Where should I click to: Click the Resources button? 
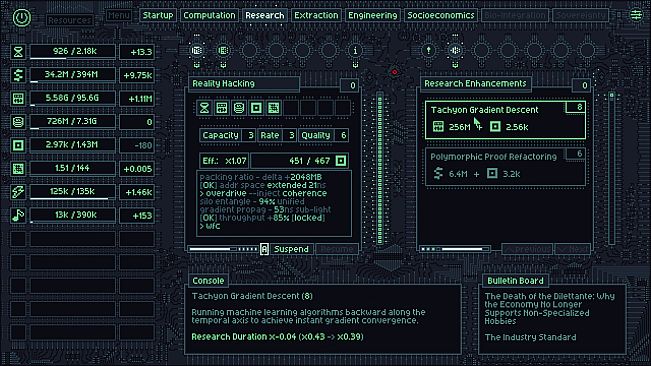69,20
